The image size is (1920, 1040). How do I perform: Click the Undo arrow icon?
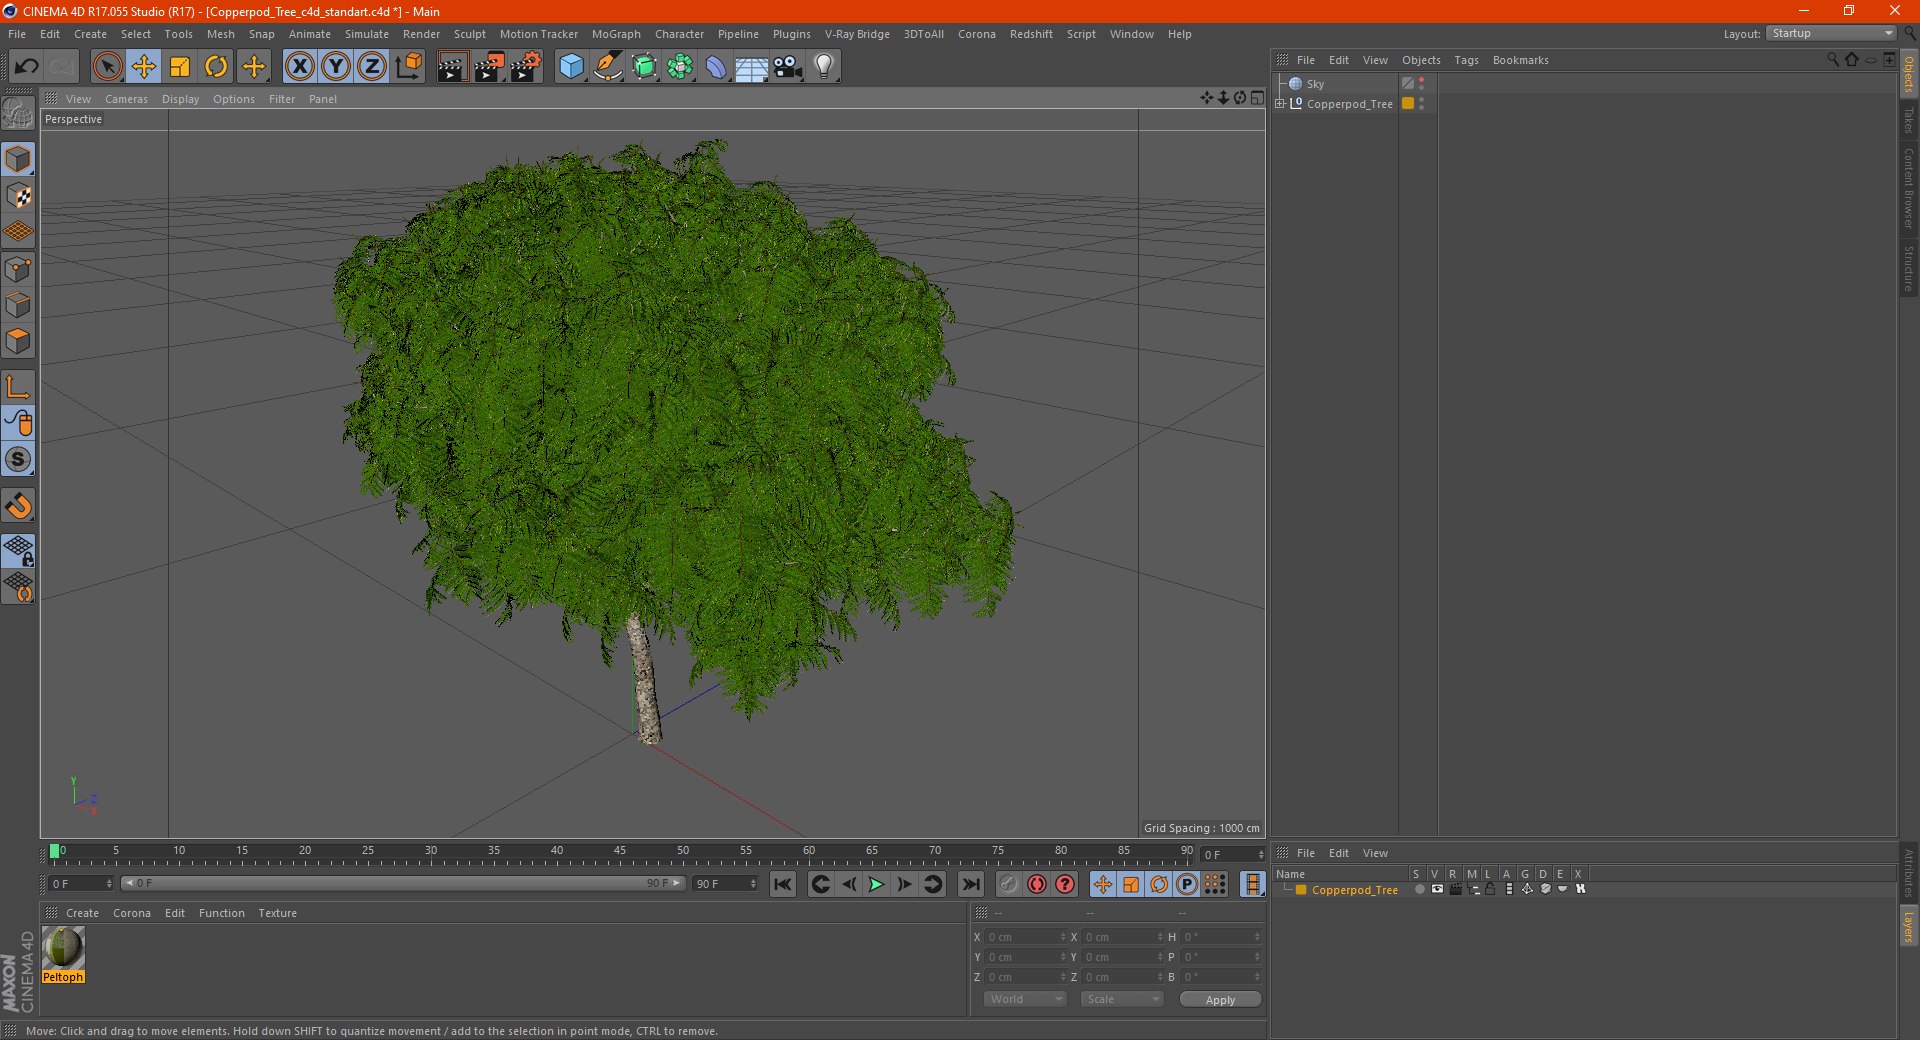point(26,67)
